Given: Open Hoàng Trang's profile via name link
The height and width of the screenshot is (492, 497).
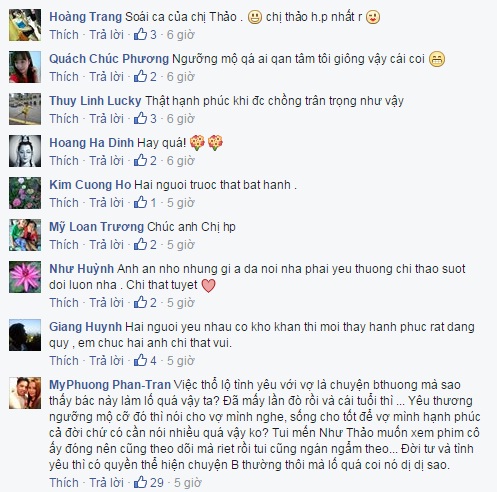Looking at the screenshot, I should (x=85, y=17).
